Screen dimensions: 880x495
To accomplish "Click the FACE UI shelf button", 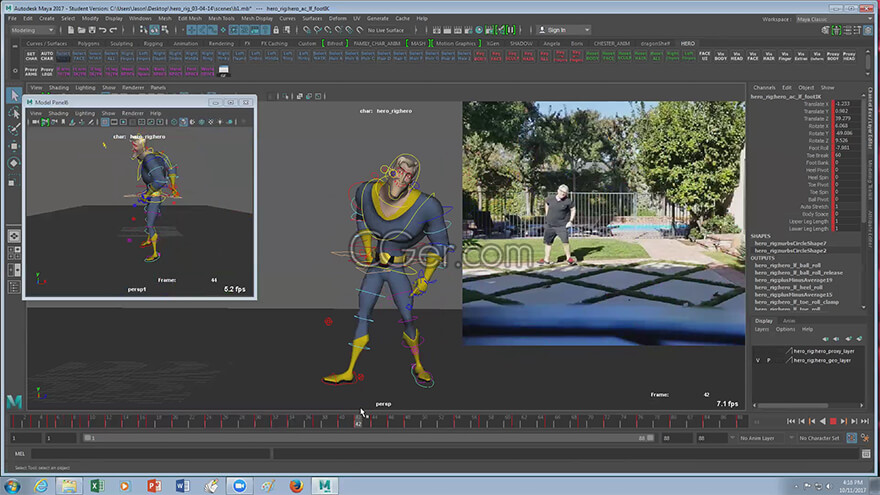I will coord(705,56).
